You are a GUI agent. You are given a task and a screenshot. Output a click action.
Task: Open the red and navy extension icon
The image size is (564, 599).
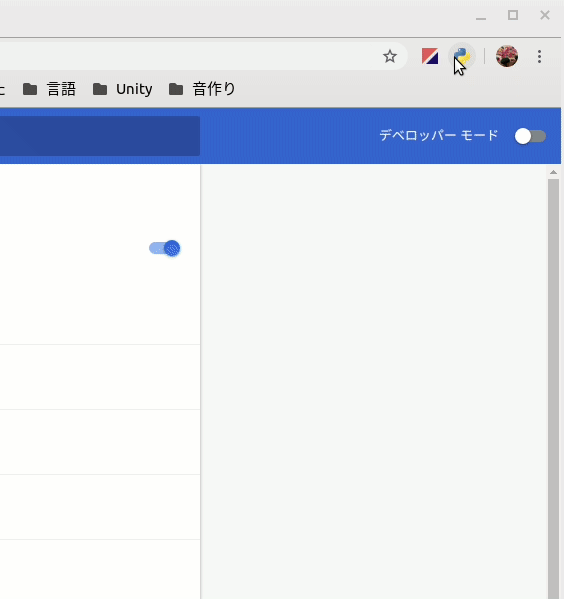tap(430, 57)
